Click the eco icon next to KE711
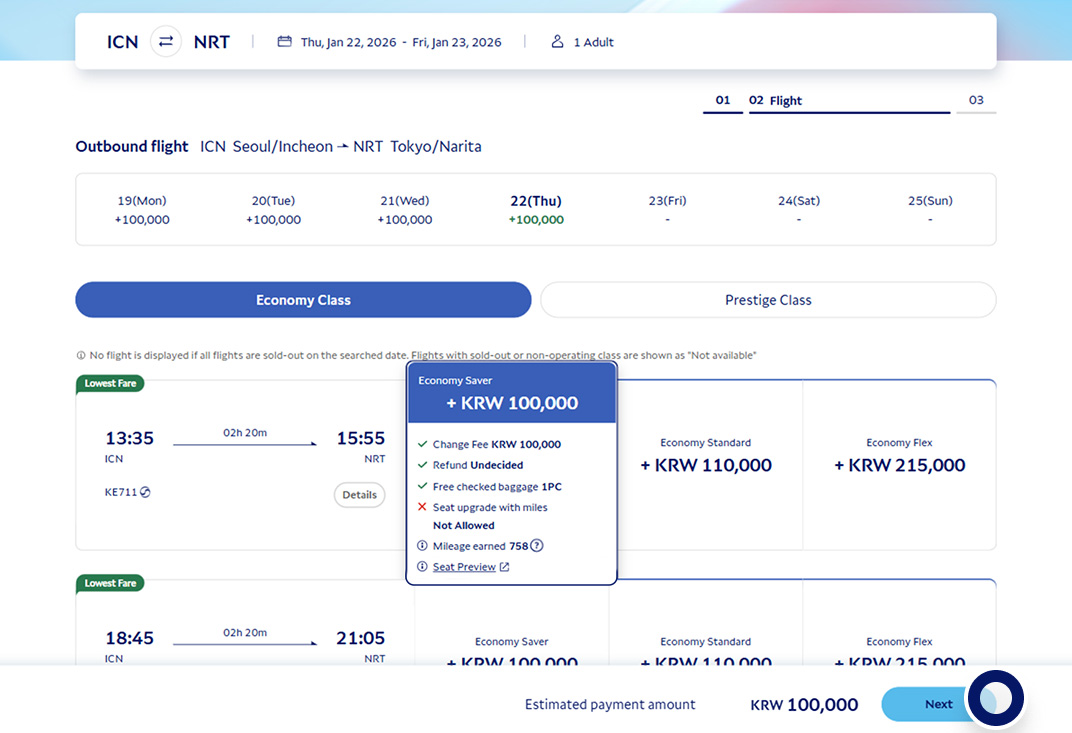This screenshot has height=733, width=1072. click(145, 492)
